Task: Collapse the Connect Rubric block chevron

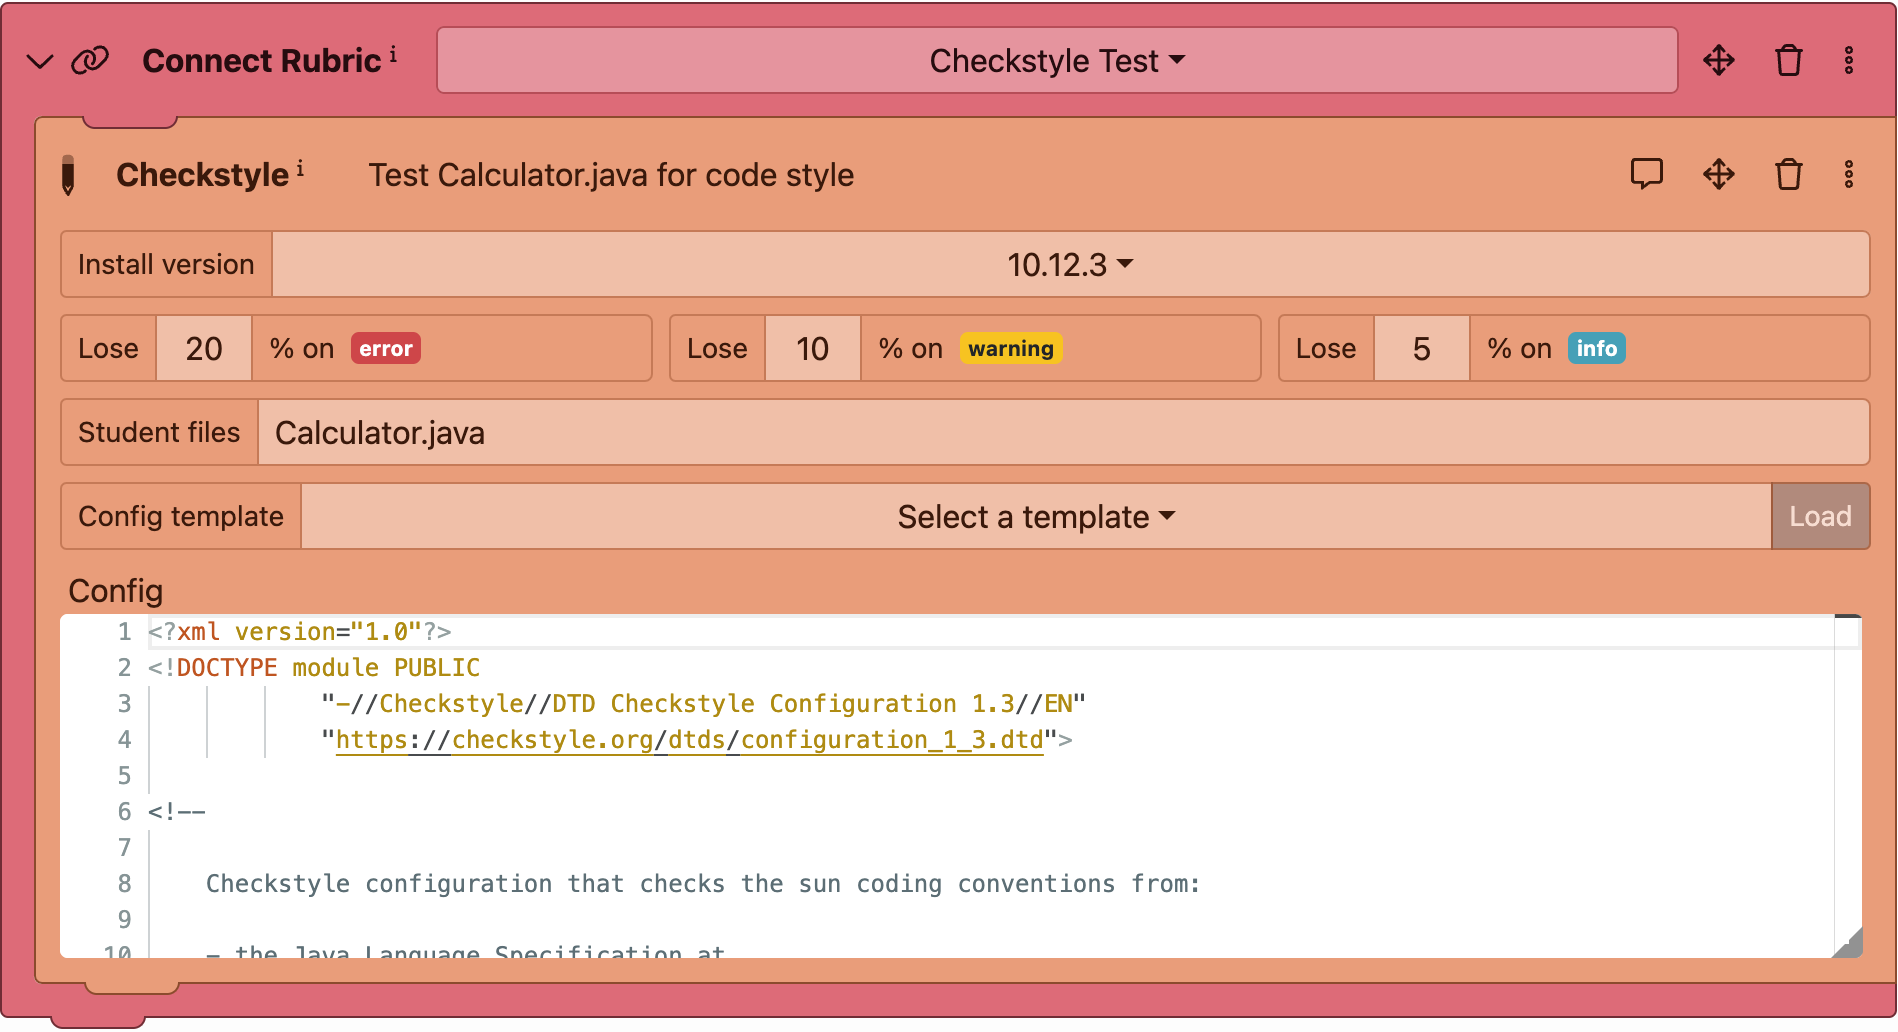Action: point(40,62)
